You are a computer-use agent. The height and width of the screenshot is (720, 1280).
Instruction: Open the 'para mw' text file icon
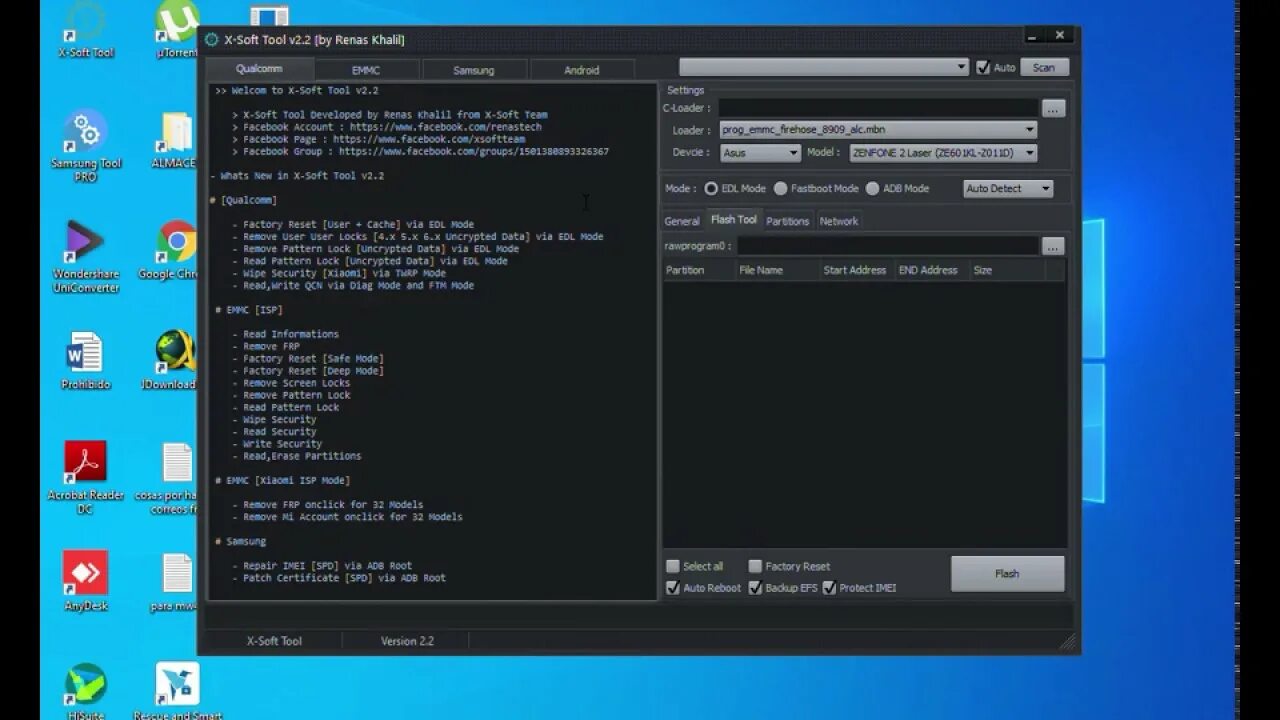(175, 581)
